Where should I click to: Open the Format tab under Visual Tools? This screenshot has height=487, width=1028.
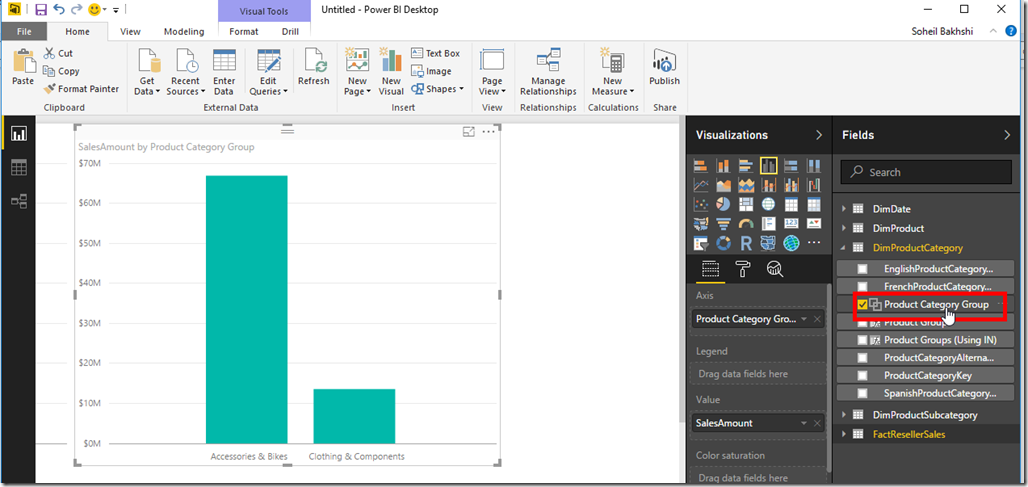(x=243, y=31)
